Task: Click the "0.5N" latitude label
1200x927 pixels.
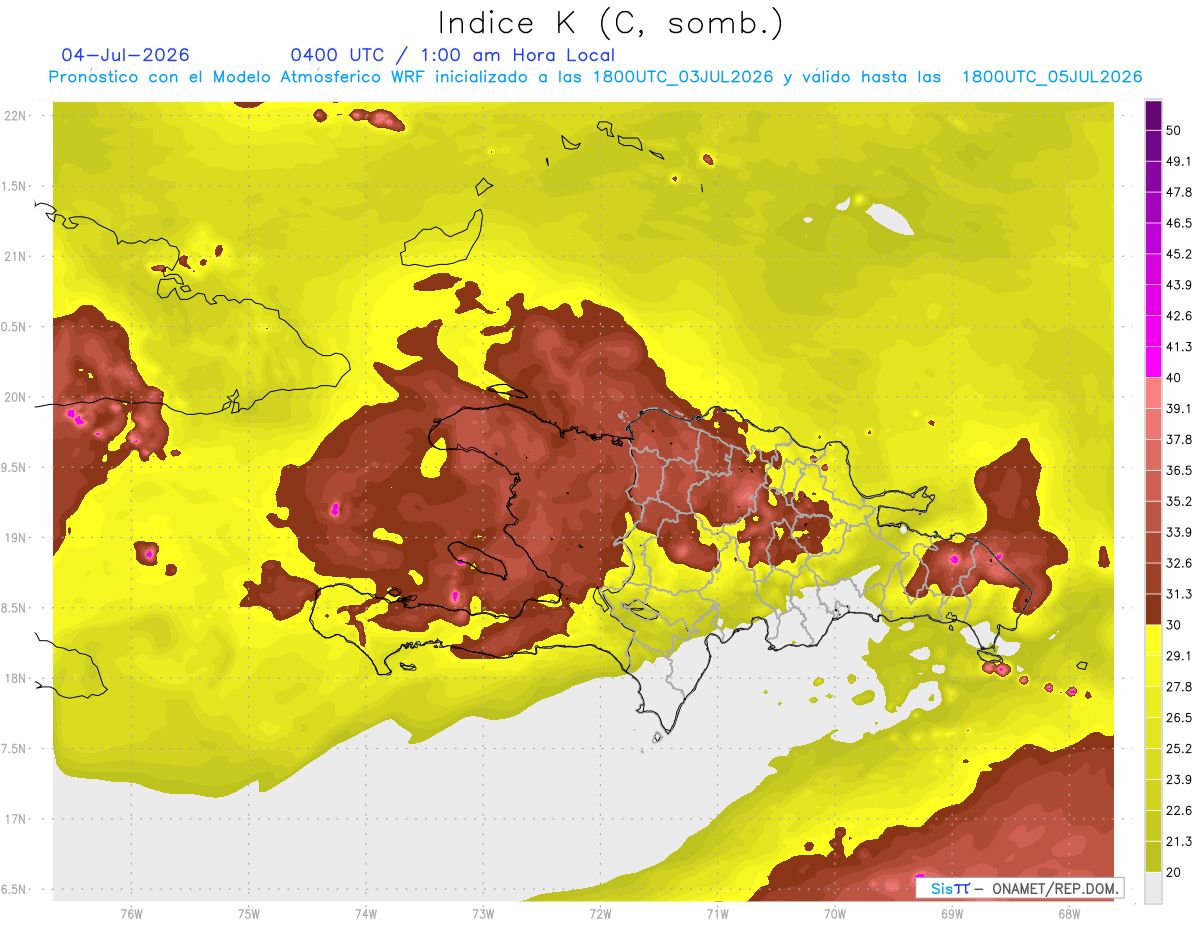Action: (15, 327)
